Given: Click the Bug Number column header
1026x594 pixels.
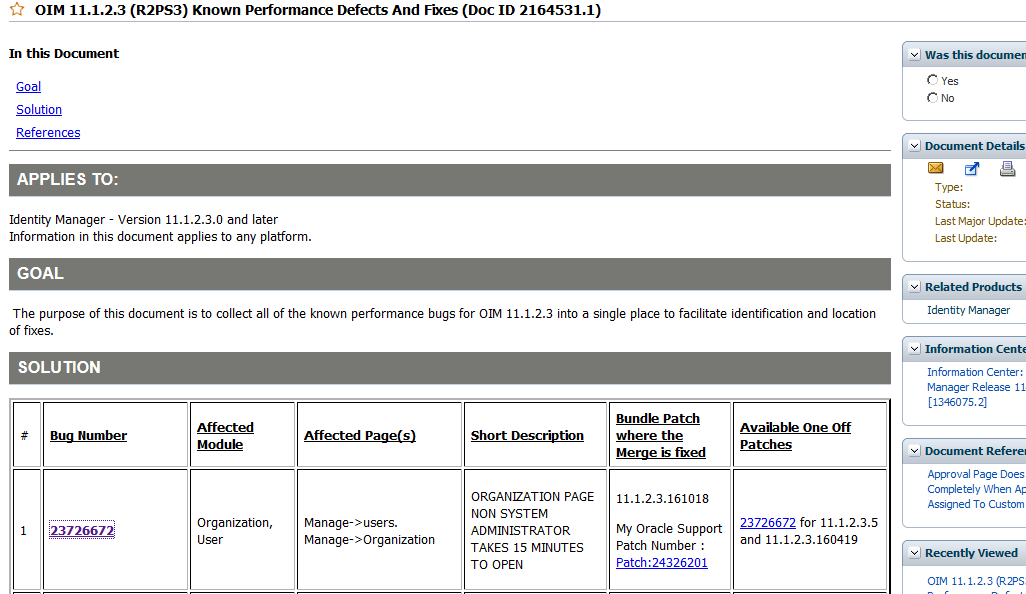Looking at the screenshot, I should 88,436.
